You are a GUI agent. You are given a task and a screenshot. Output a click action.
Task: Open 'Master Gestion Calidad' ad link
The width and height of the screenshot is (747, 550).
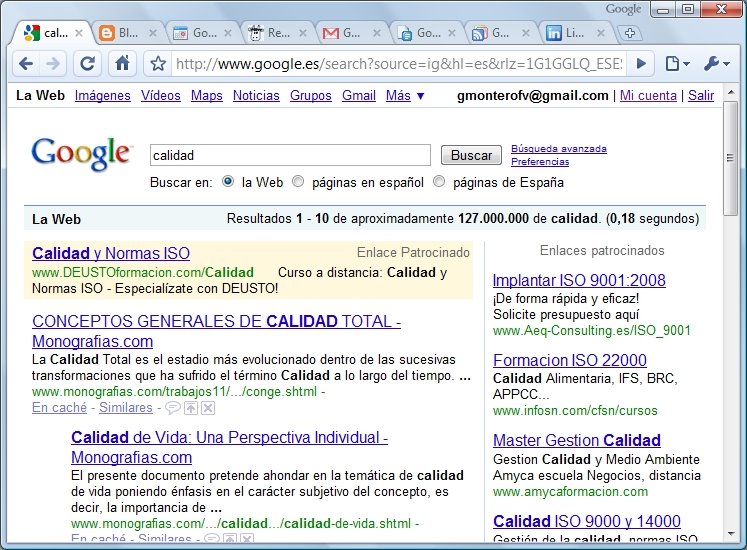[x=577, y=440]
